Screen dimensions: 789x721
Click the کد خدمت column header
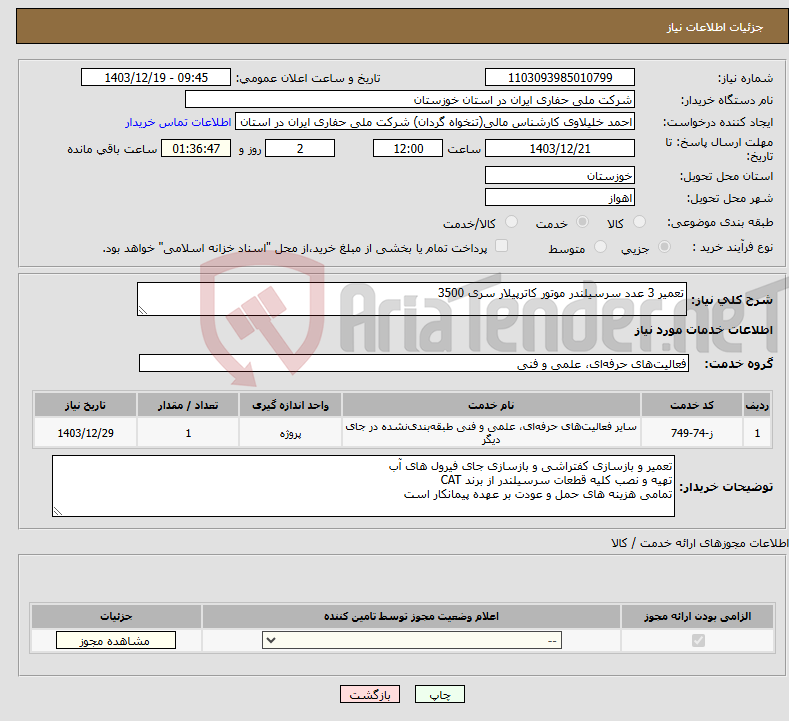[692, 406]
